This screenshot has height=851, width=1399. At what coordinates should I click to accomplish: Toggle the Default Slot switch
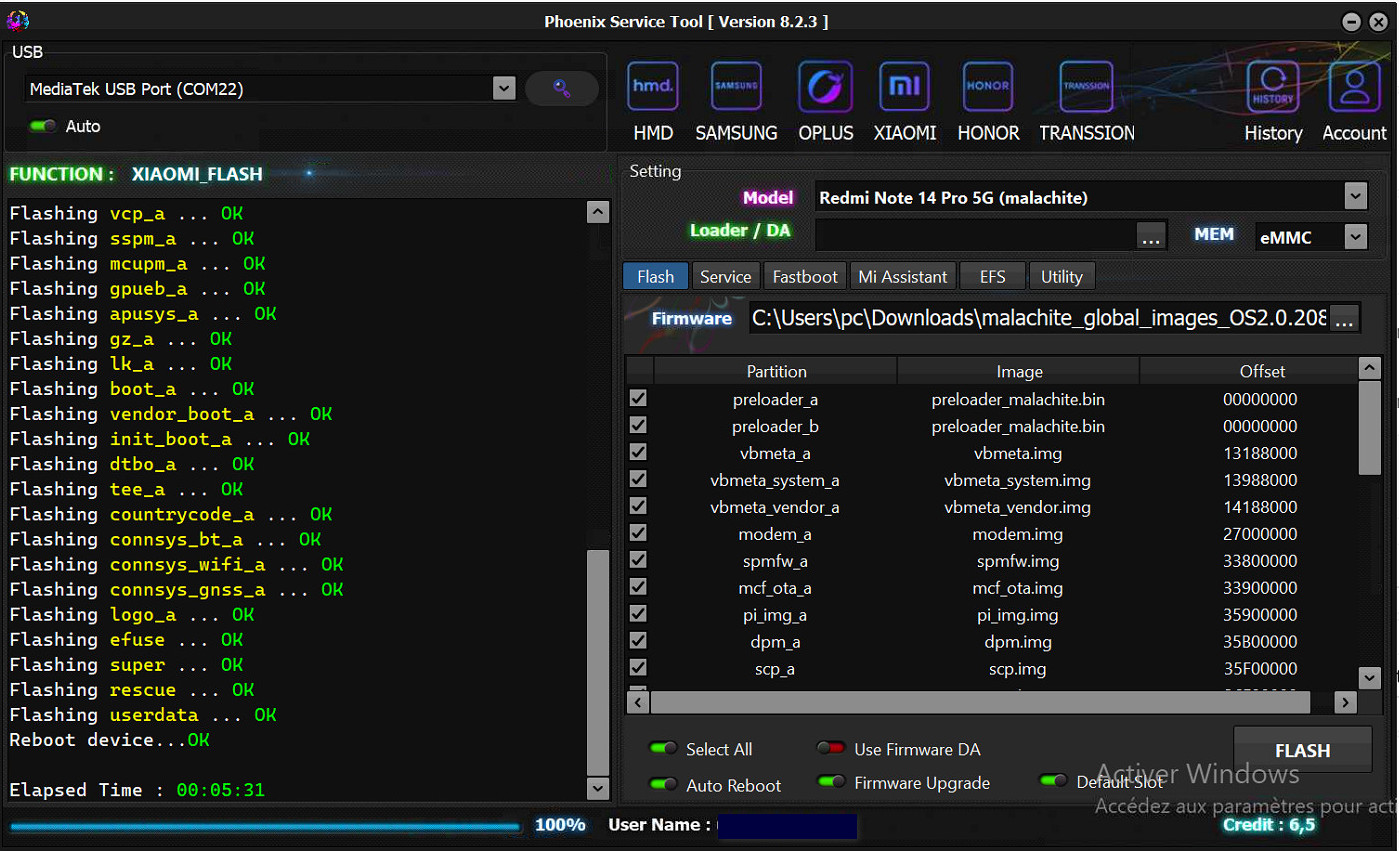(1054, 781)
